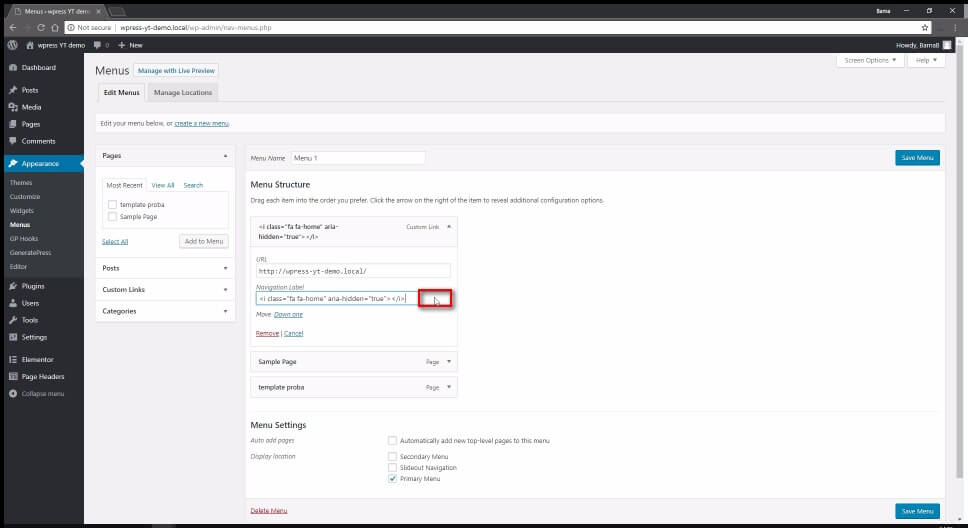Collapse the admin sidebar menu
Viewport: 968px width, 528px height.
[43, 393]
